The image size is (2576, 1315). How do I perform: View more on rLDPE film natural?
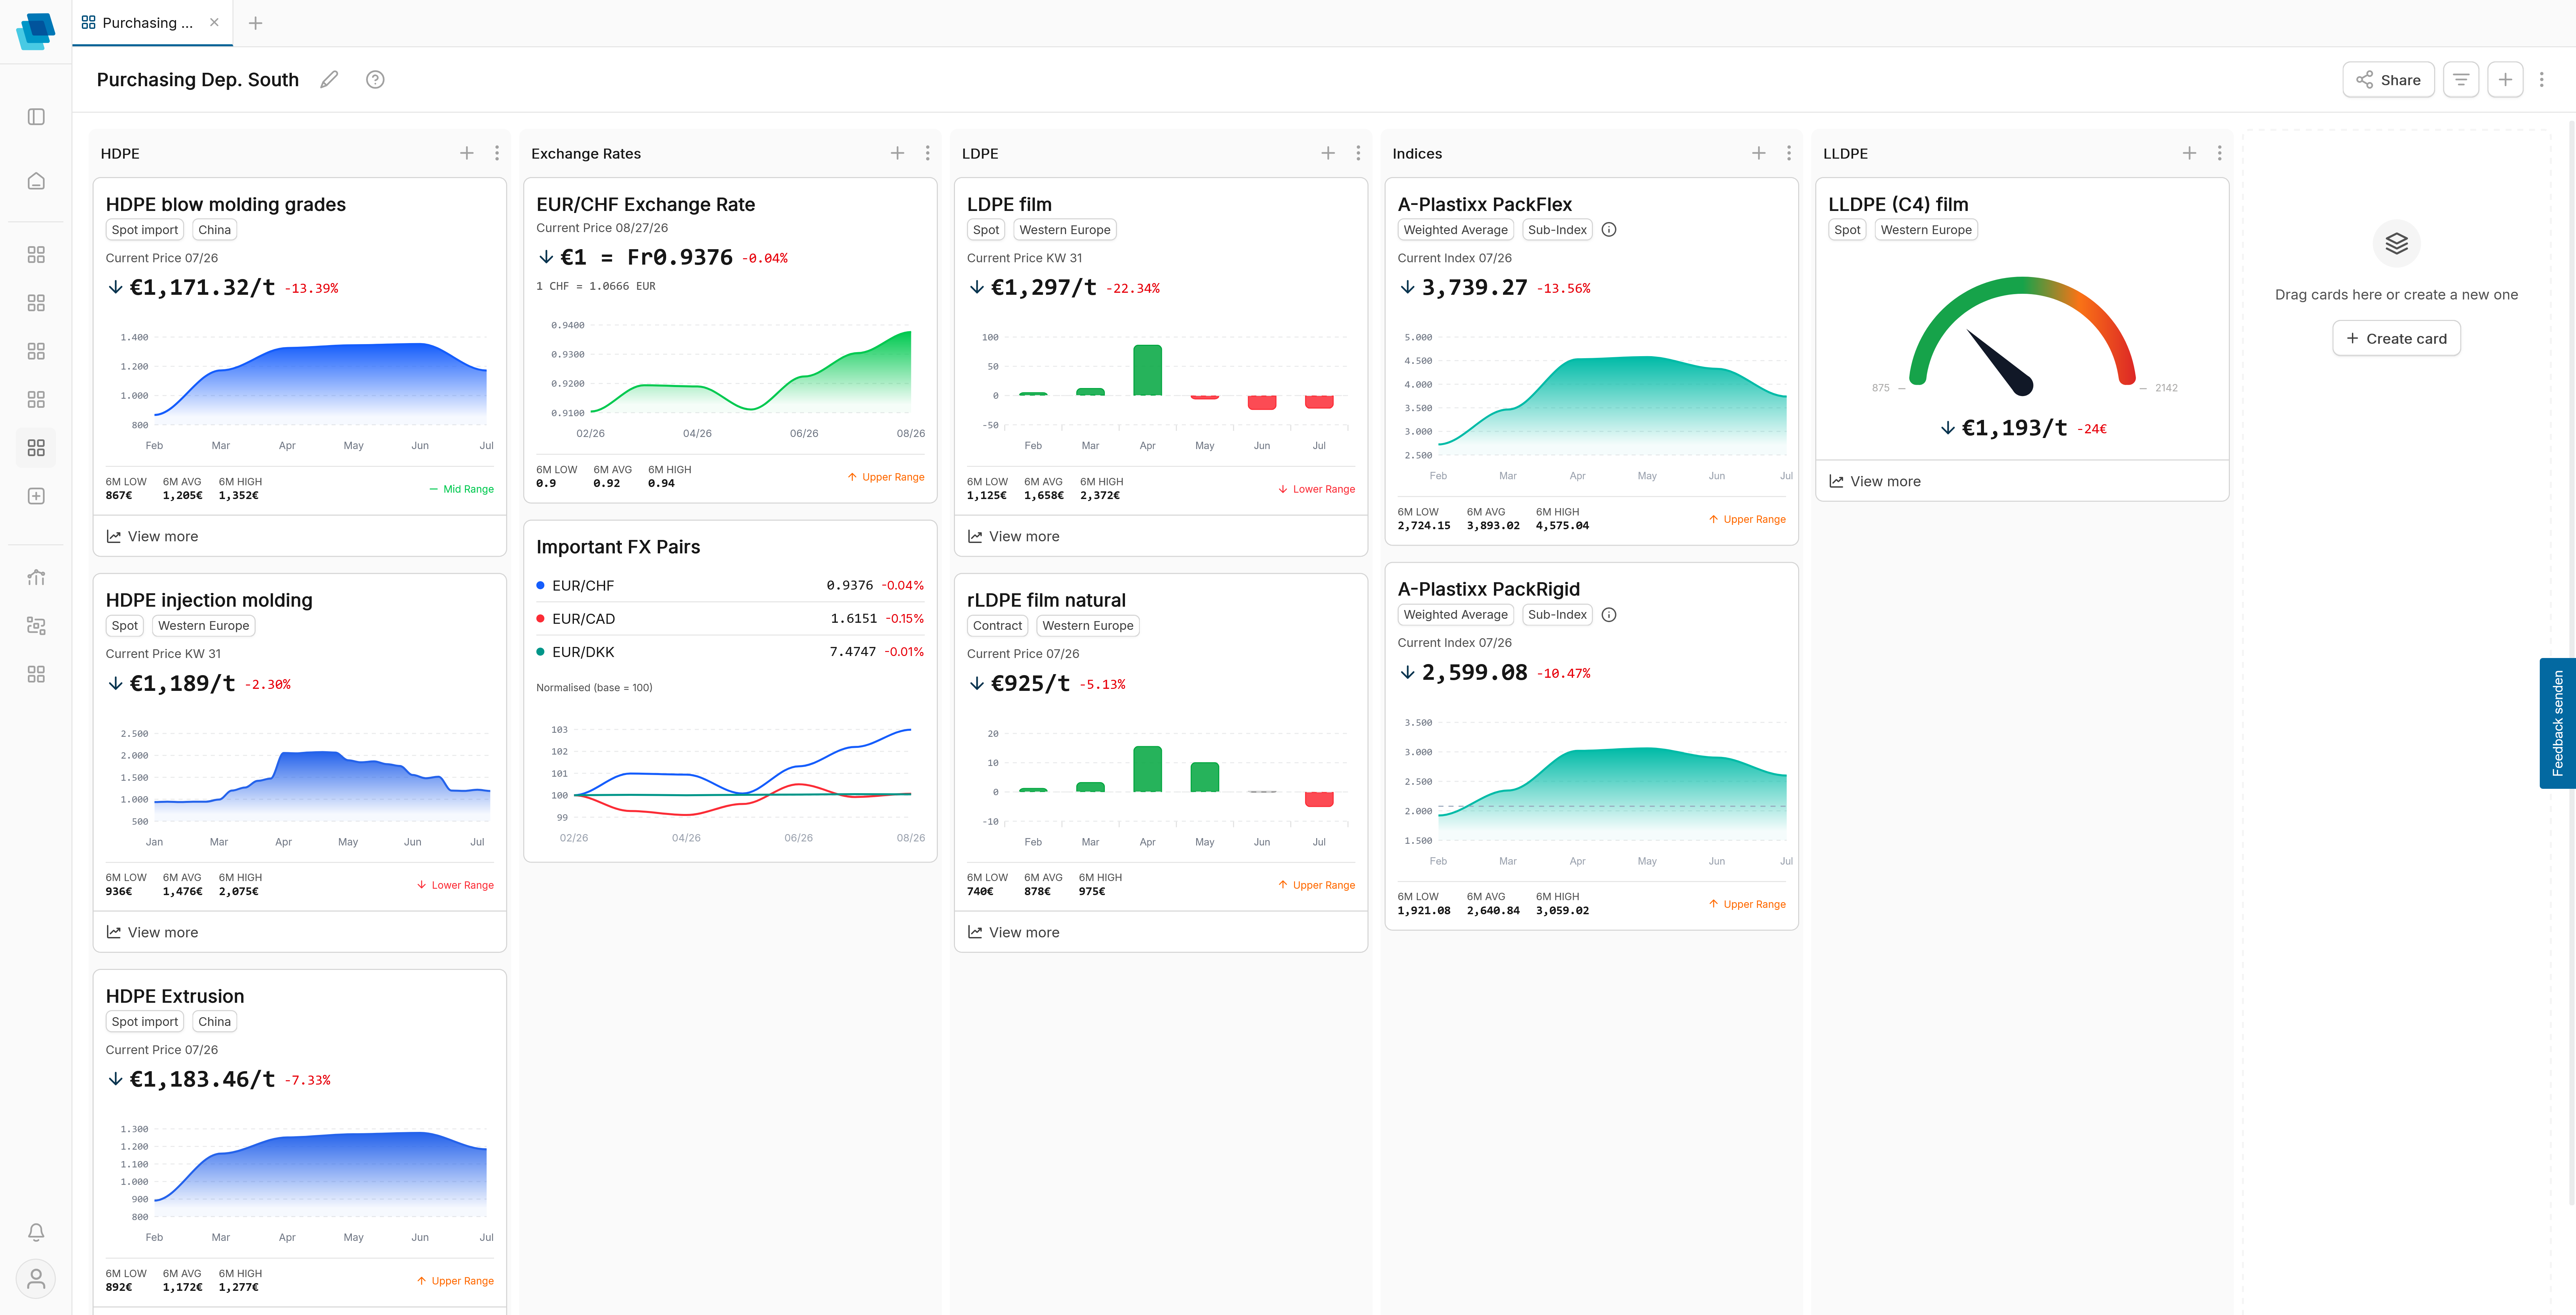coord(1013,933)
